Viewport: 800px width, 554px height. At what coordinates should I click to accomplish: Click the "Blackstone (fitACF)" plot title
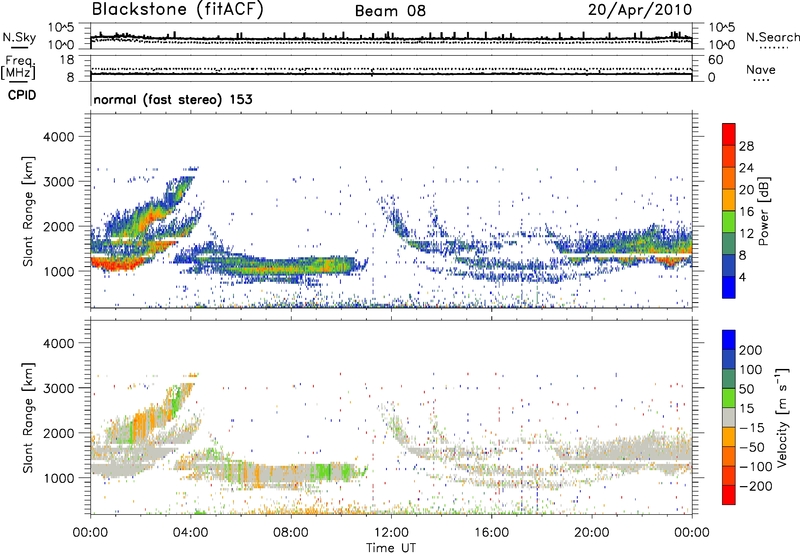click(177, 10)
